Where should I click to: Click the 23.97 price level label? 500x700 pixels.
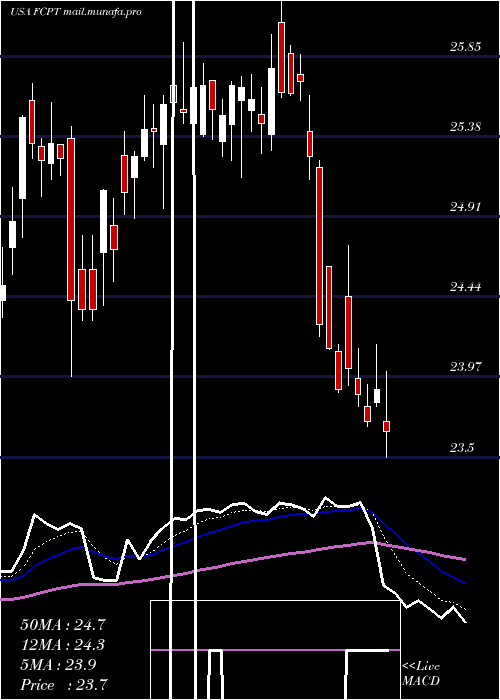[x=465, y=367]
